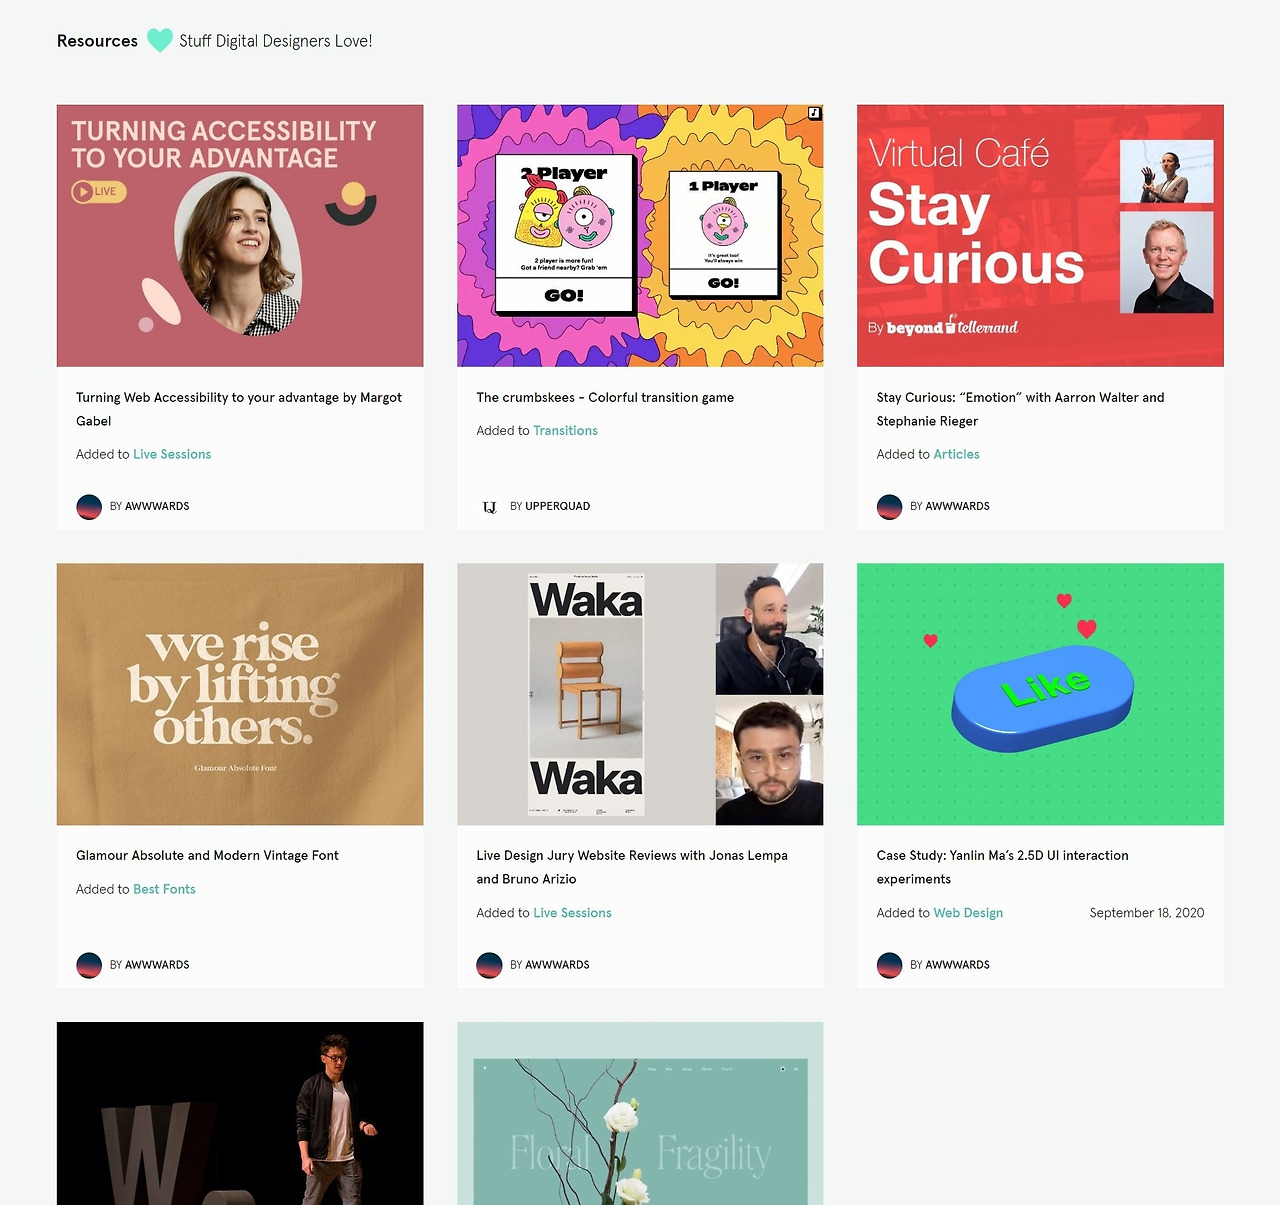Click the Awwwards avatar under Yanlin Ma case study

point(889,965)
